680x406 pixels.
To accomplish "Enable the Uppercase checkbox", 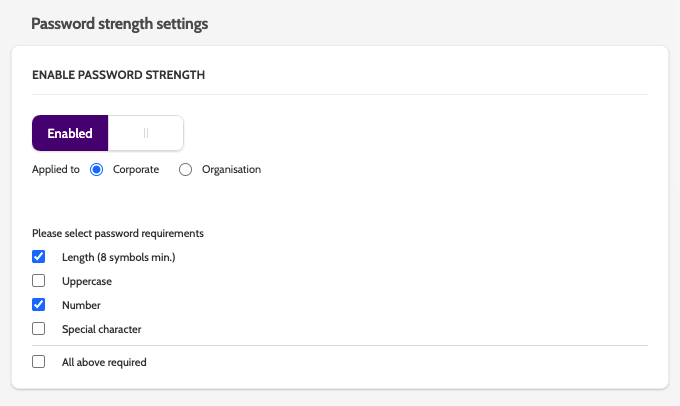I will pos(39,281).
